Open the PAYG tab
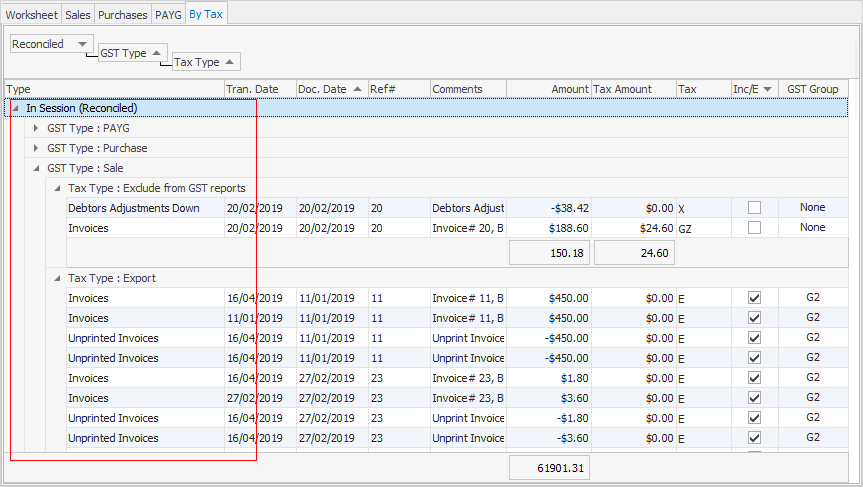Screen dimensions: 863x487 [x=168, y=14]
